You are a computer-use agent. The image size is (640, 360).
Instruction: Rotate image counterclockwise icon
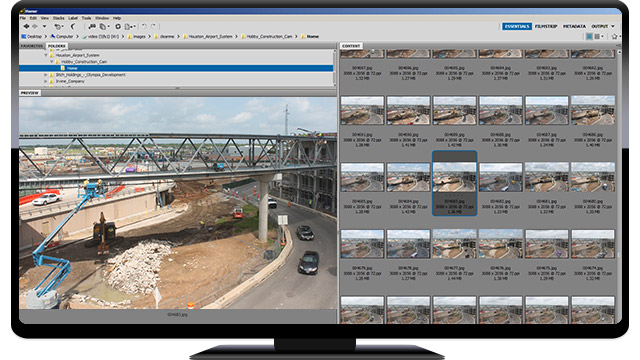(x=144, y=27)
